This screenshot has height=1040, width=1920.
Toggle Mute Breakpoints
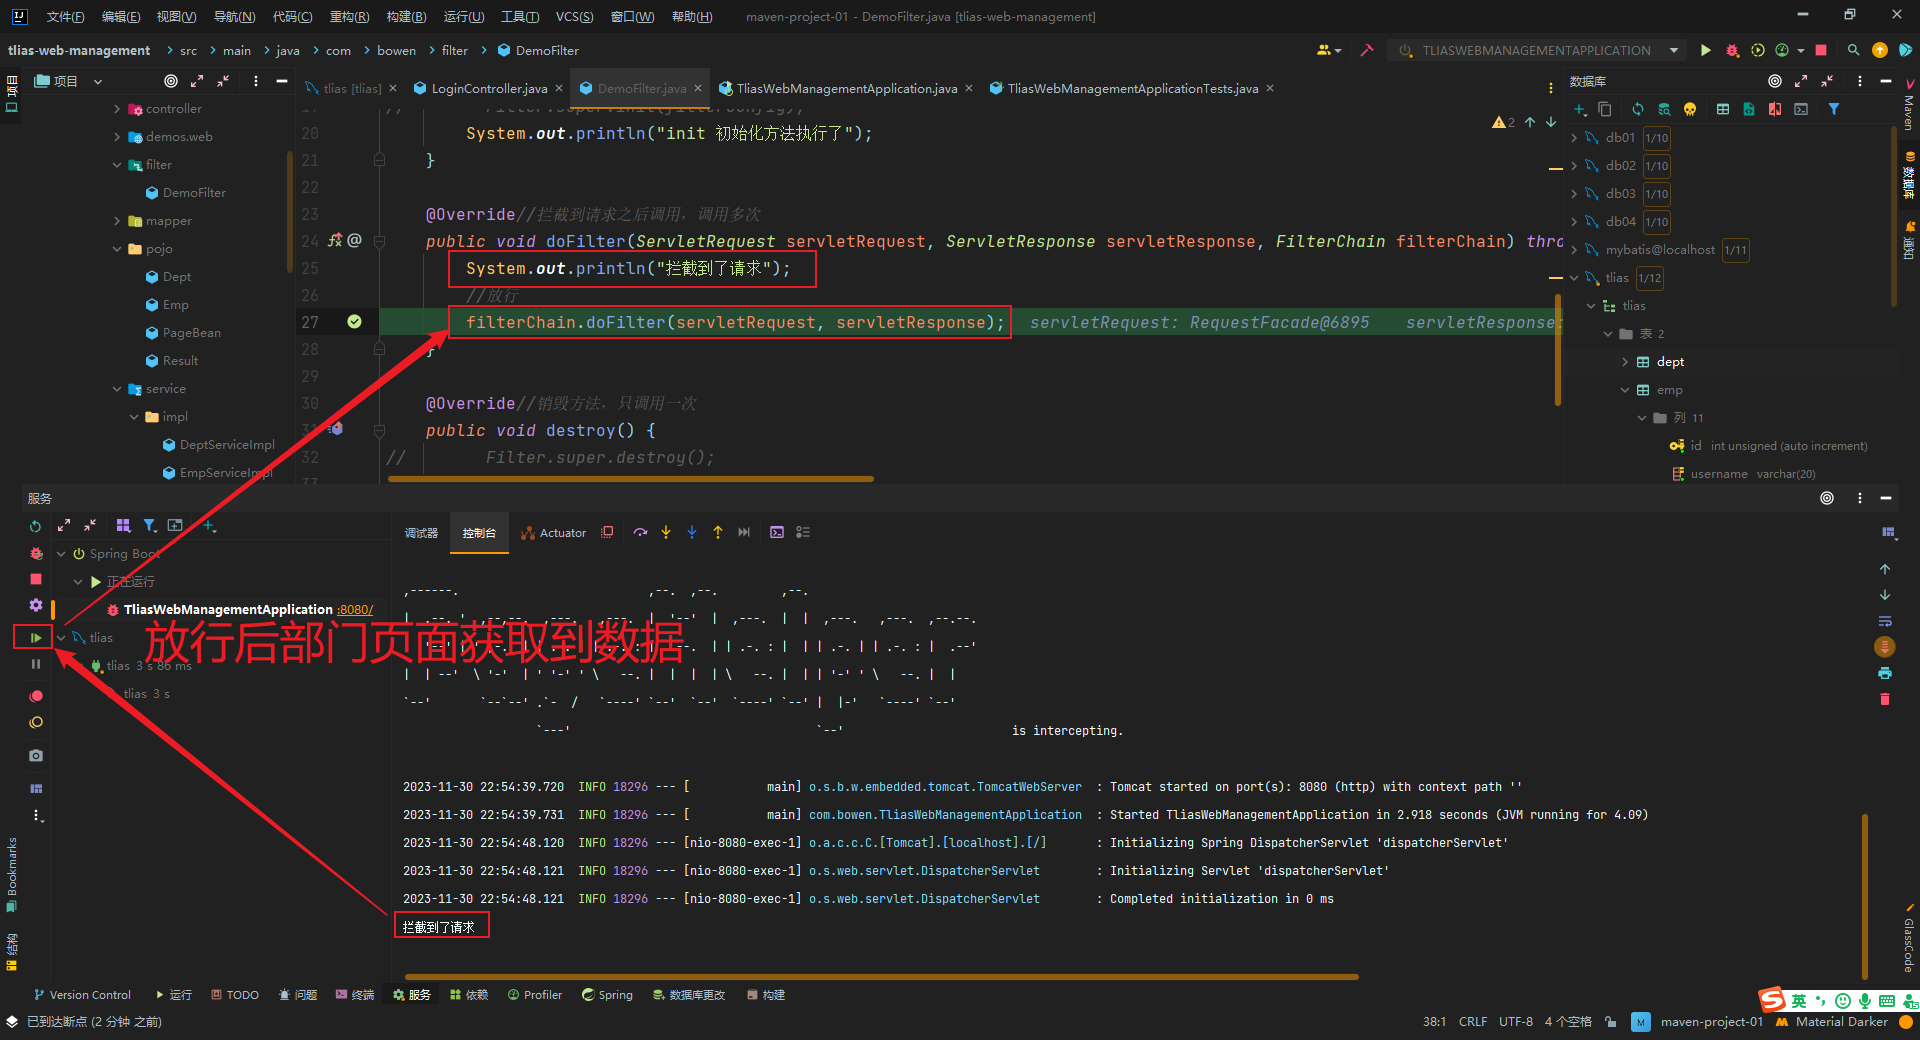pyautogui.click(x=36, y=722)
